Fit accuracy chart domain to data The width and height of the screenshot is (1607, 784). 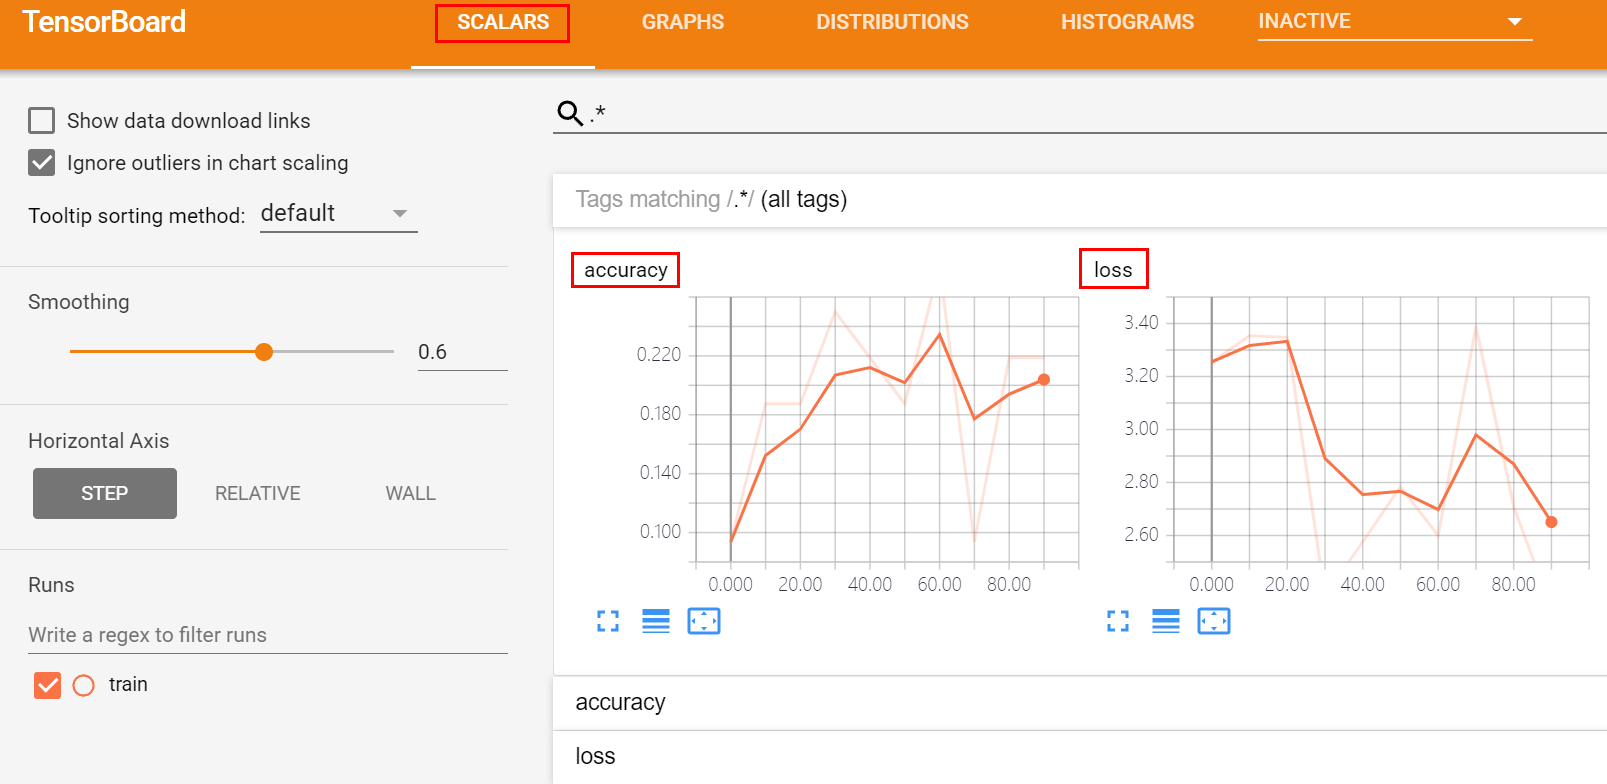click(x=704, y=621)
